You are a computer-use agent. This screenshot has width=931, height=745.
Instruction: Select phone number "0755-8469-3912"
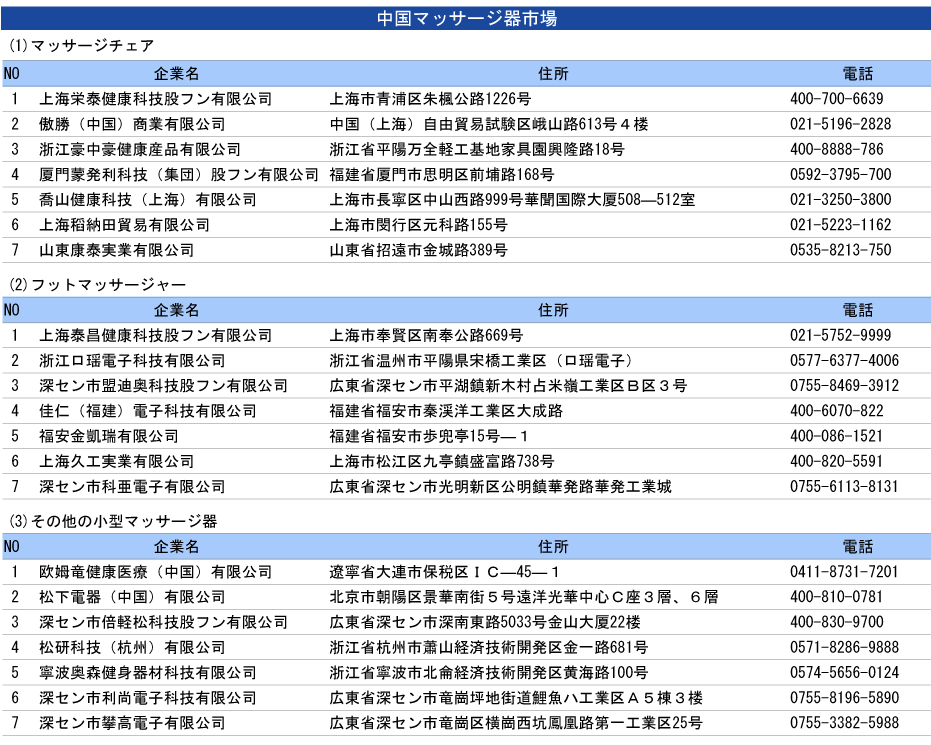coord(844,386)
